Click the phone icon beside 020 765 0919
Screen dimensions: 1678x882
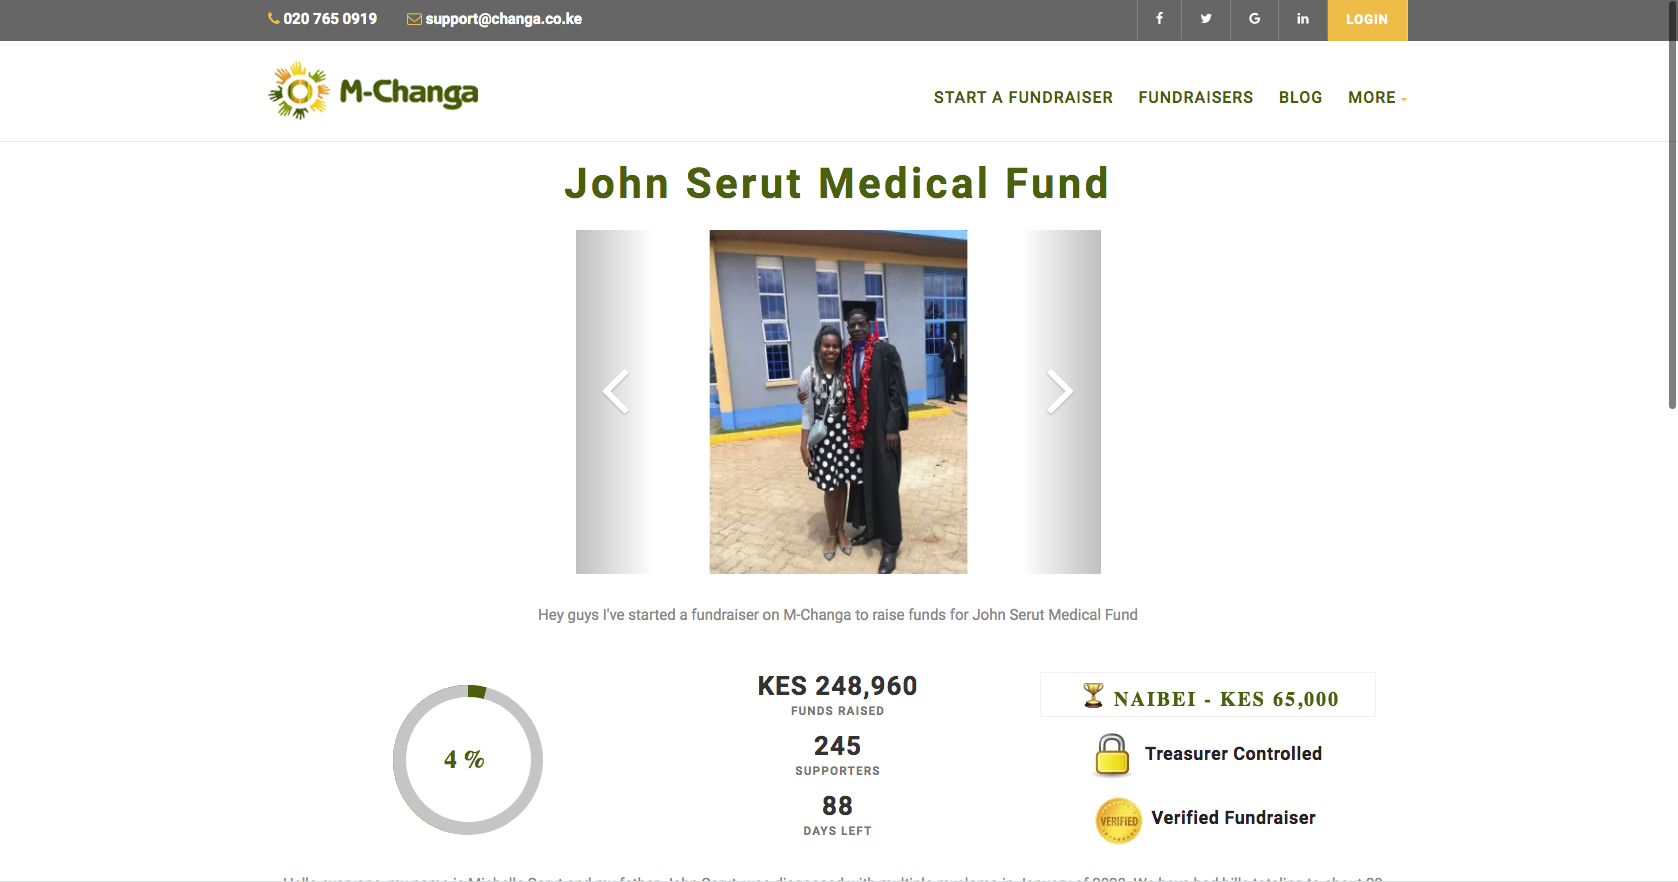click(x=273, y=18)
